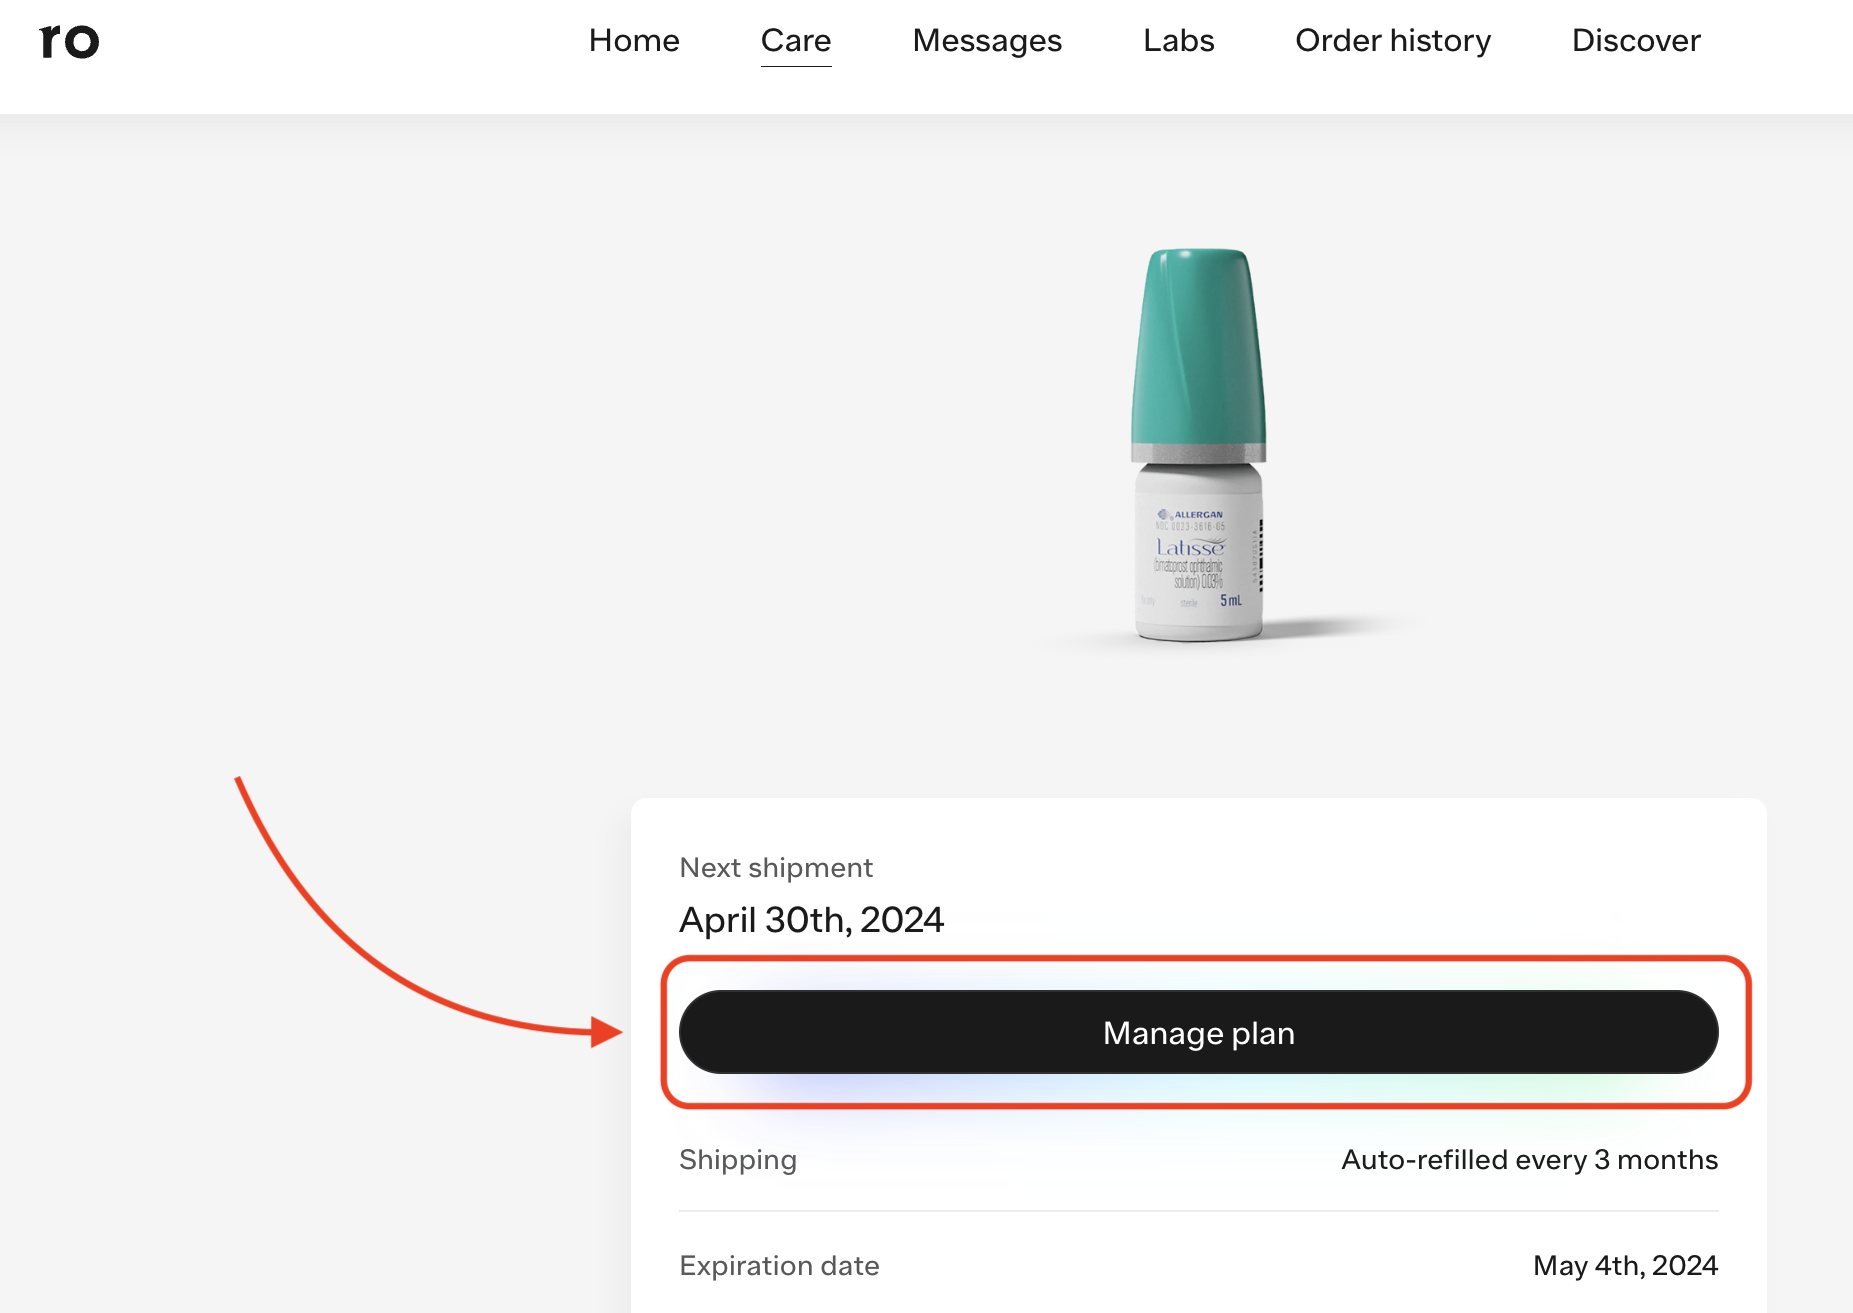
Task: Click the Manage plan button
Action: point(1198,1032)
